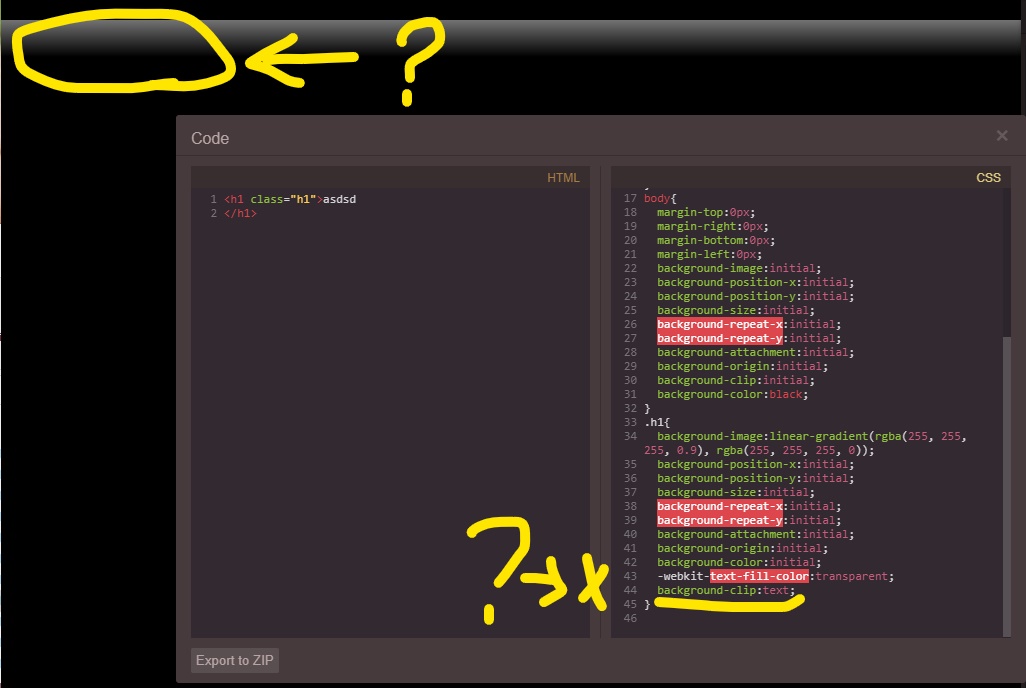Screen dimensions: 1026x688
Task: Click background-origin:initial on line 29
Action: click(x=742, y=366)
